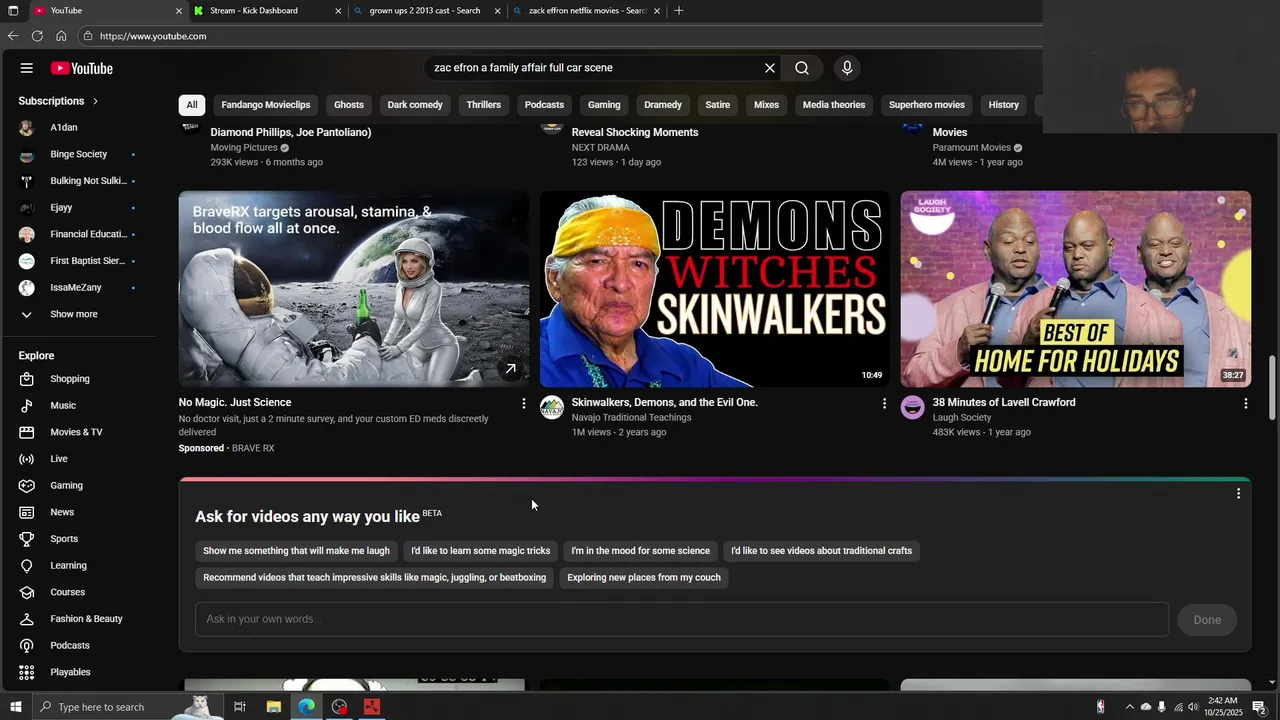Viewport: 1280px width, 720px height.
Task: Click 'I'd like to learn some magic tricks'
Action: click(x=481, y=551)
